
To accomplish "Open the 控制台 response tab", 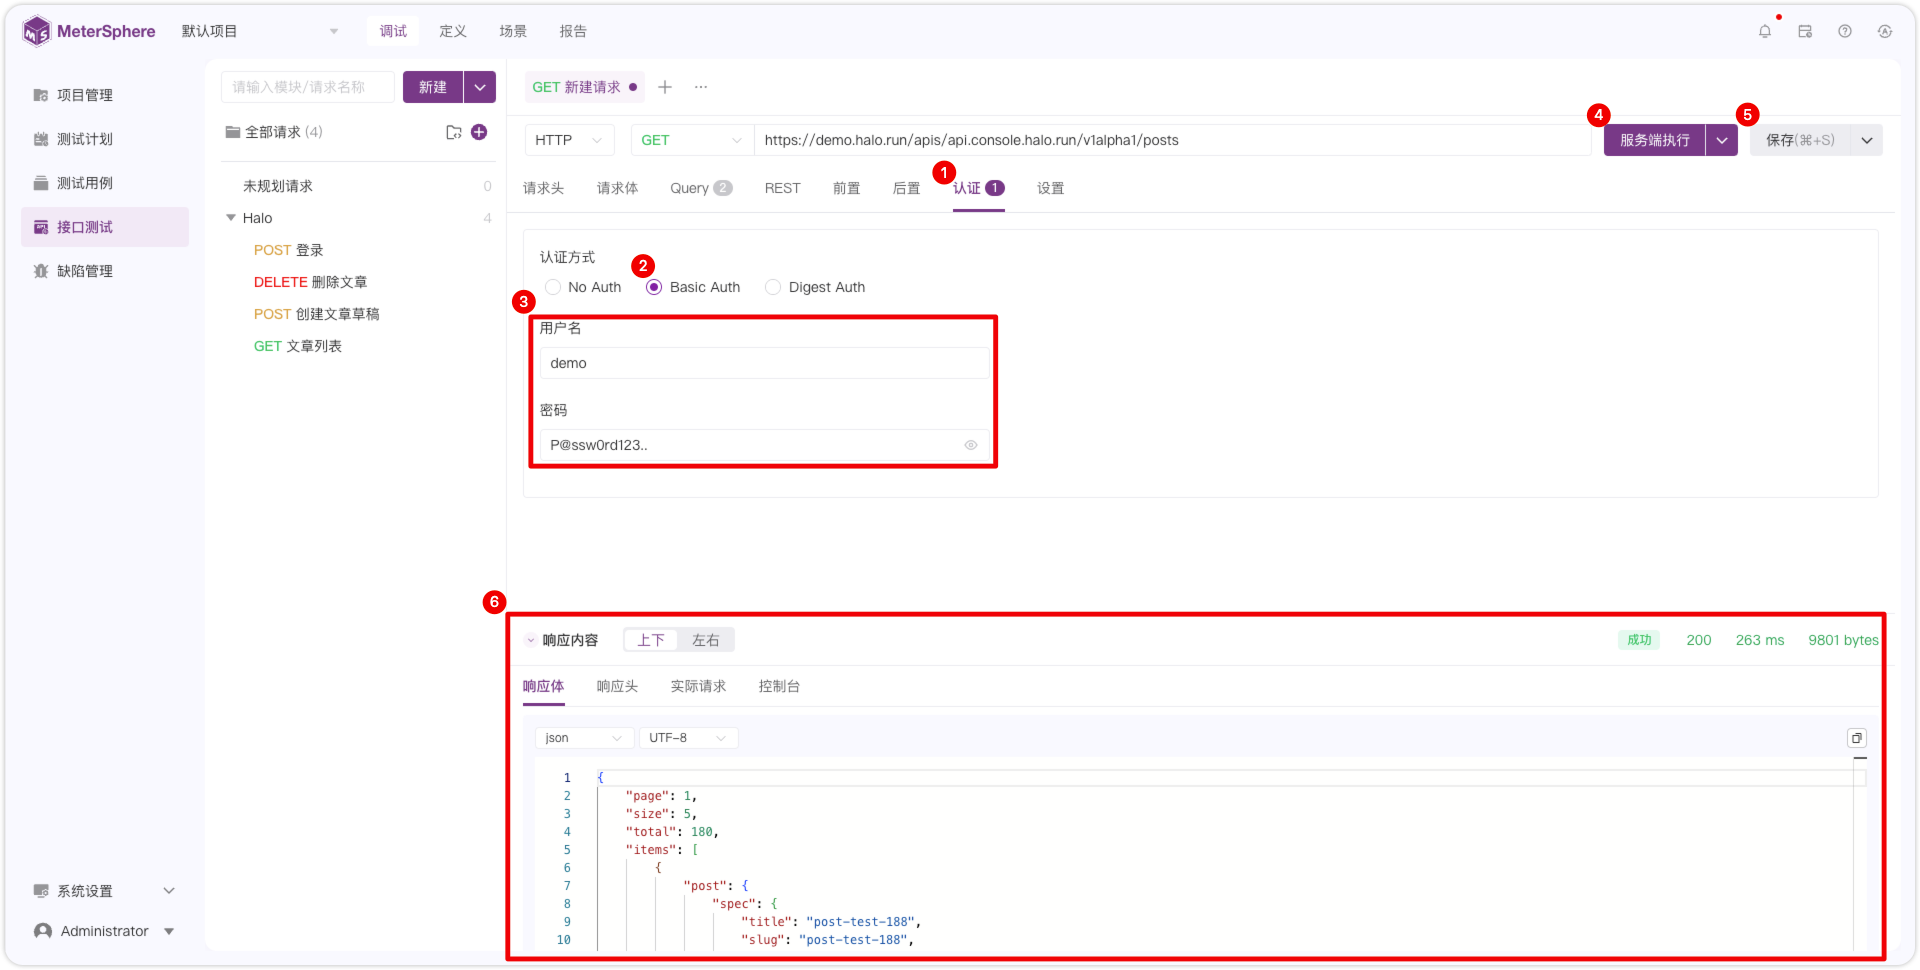I will tap(780, 686).
